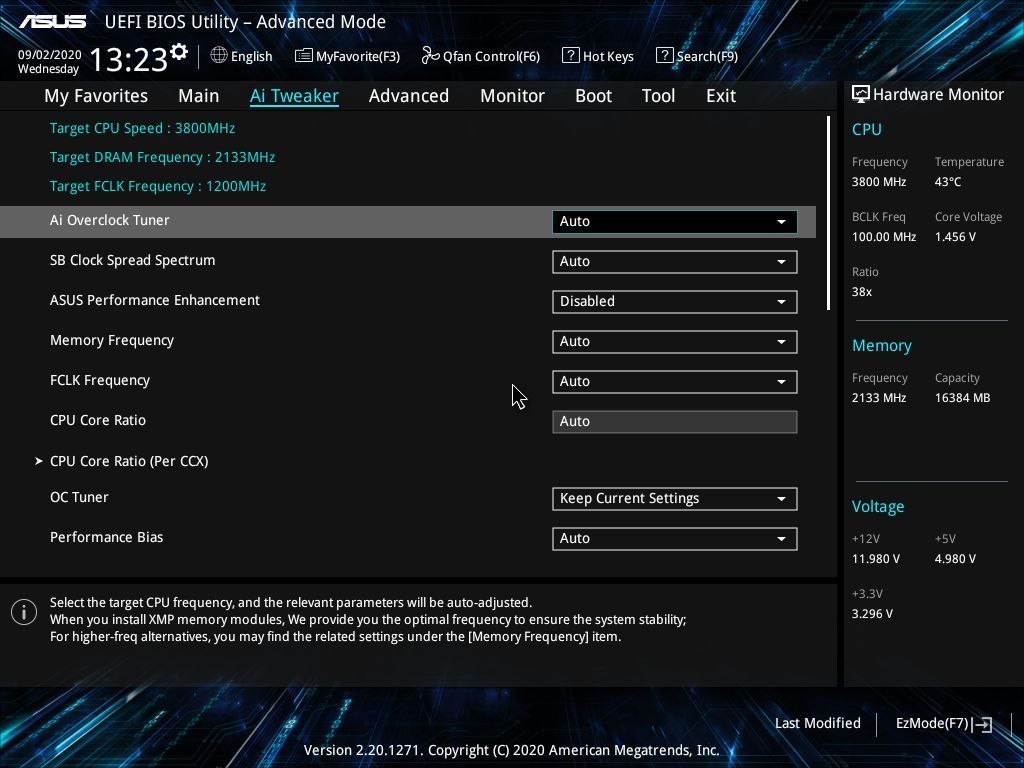Click CPU temperature value 43°C
Screen dimensions: 1024x768
tap(948, 182)
